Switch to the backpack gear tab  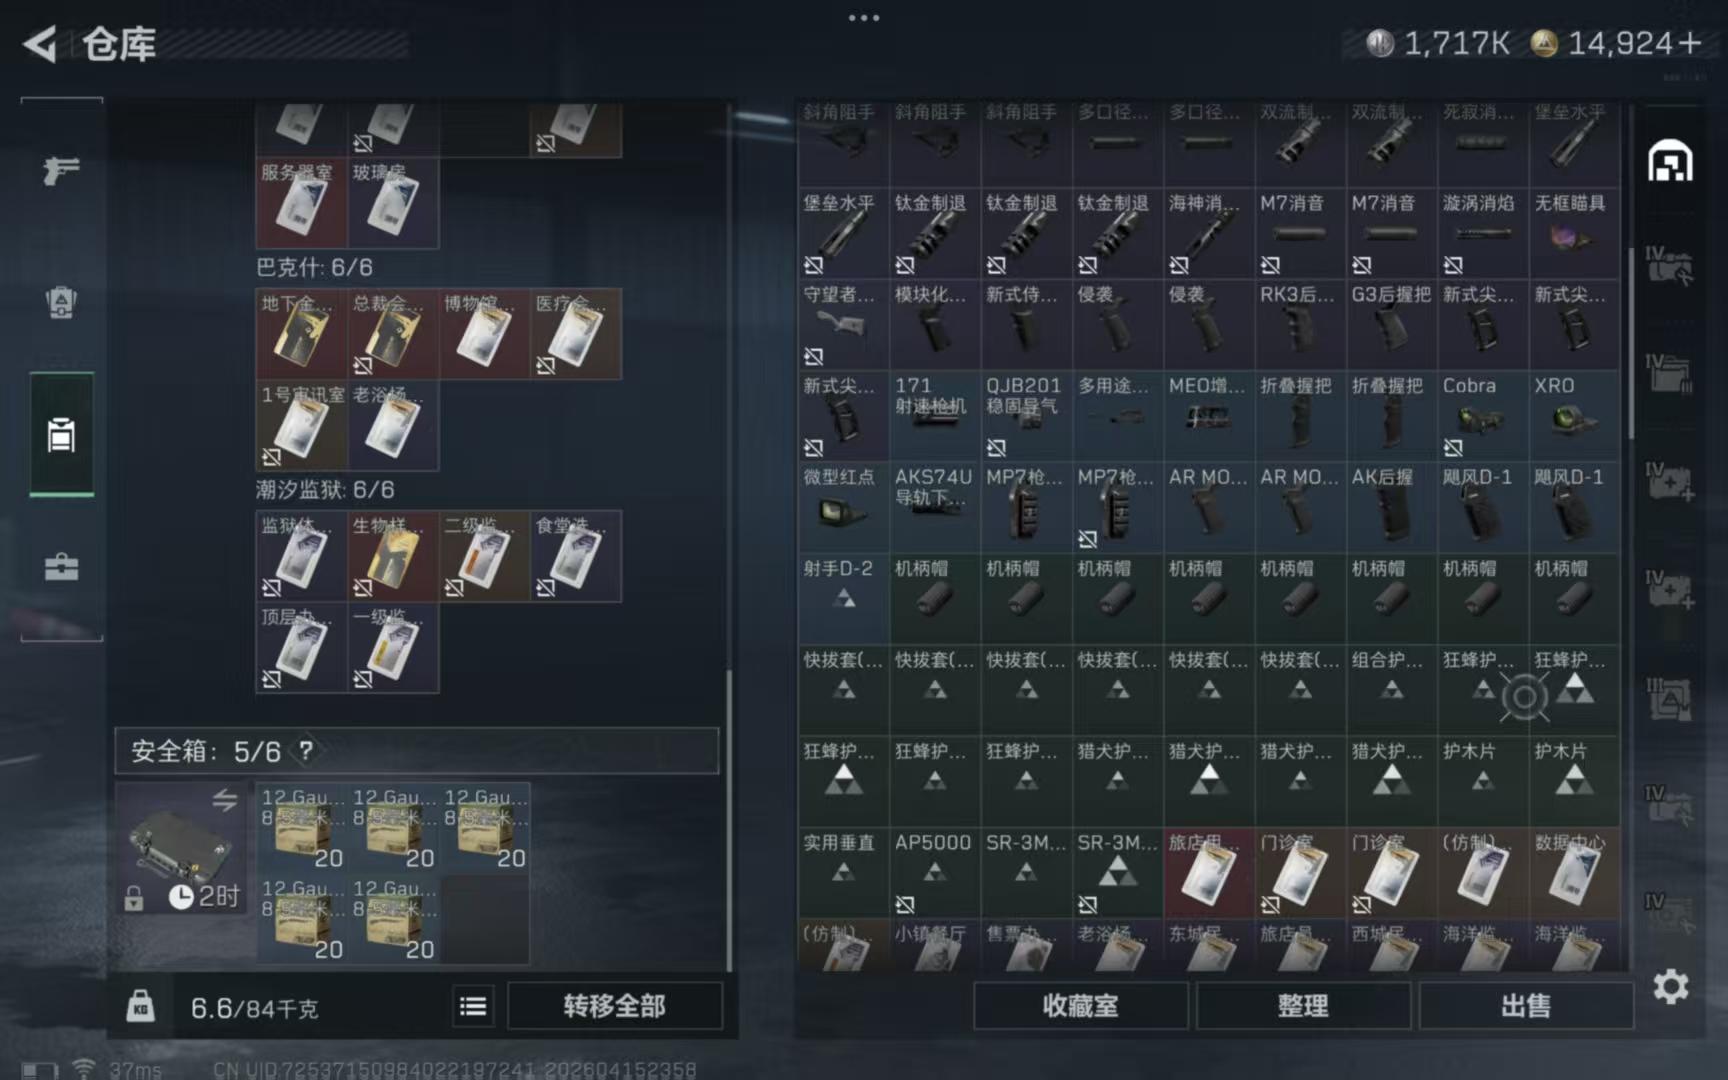[x=61, y=302]
